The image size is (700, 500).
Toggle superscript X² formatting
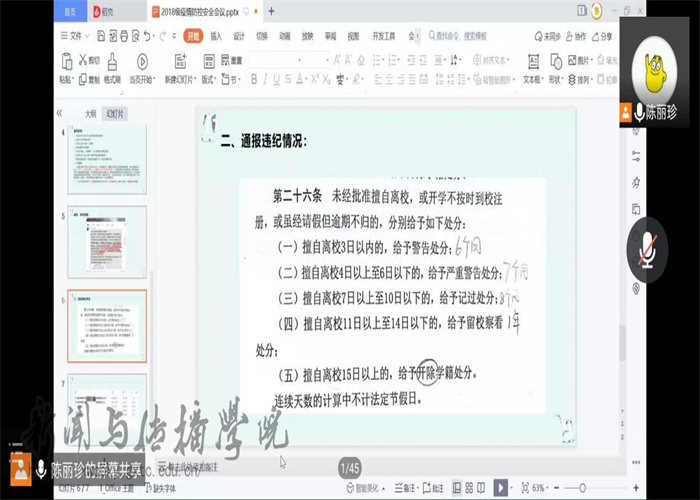315,79
